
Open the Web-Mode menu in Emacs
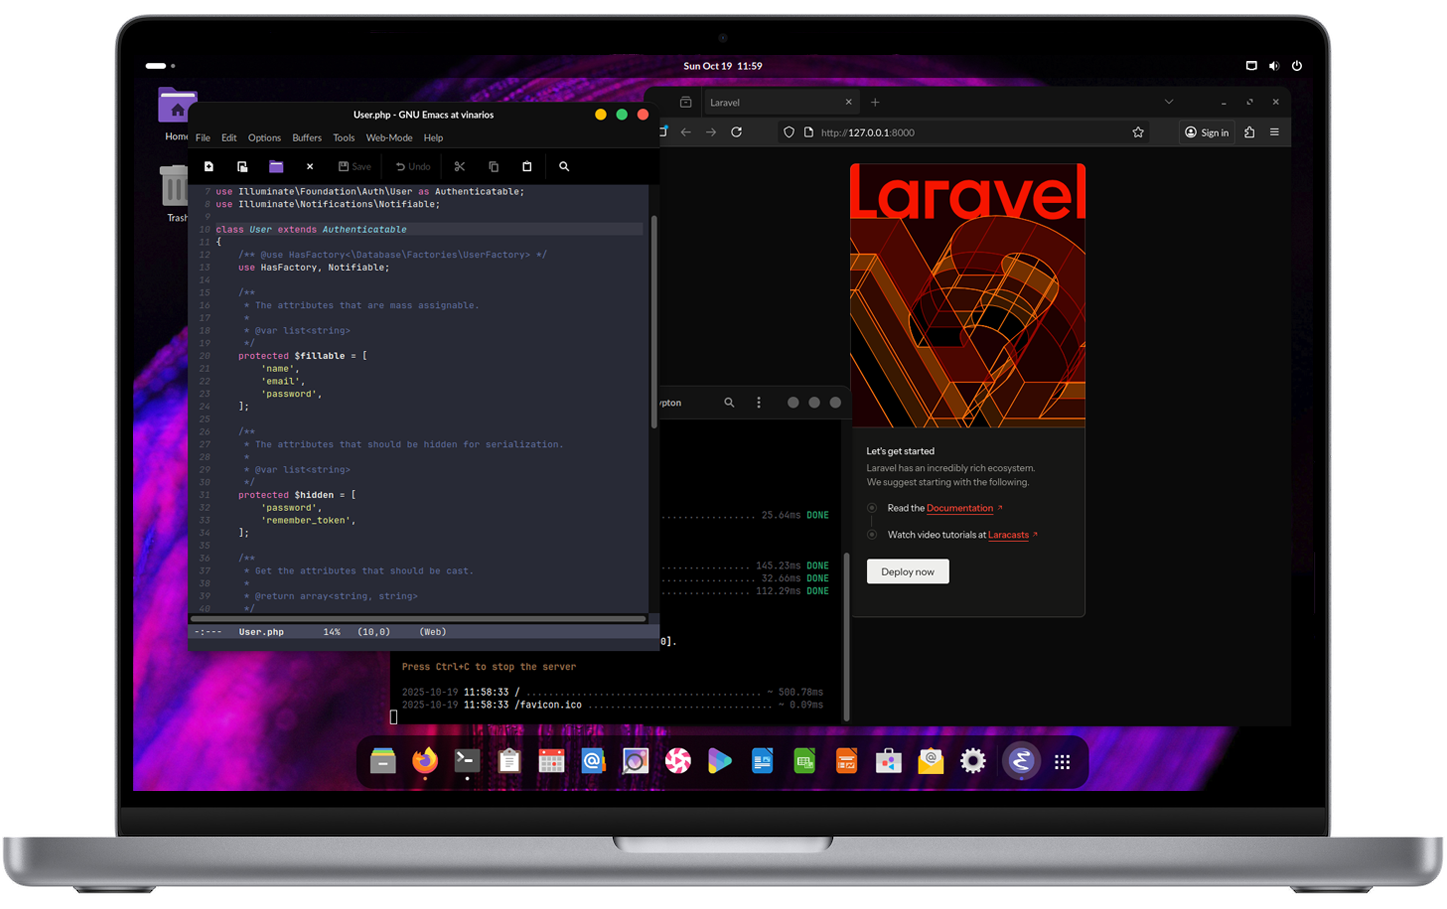(389, 138)
